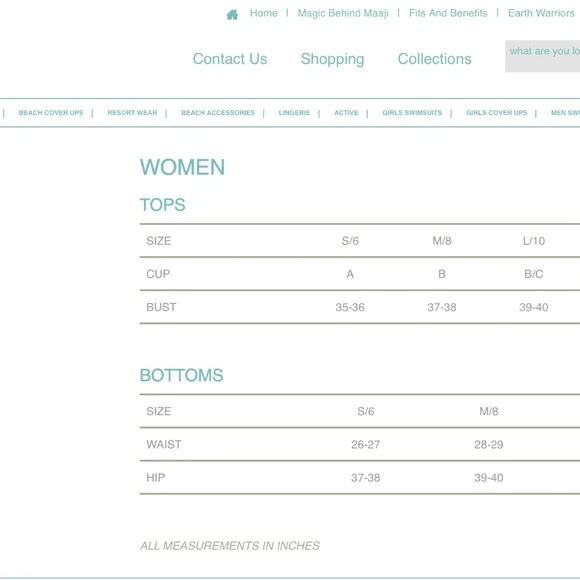580x580 pixels.
Task: Open the Contact Us menu
Action: coord(230,59)
